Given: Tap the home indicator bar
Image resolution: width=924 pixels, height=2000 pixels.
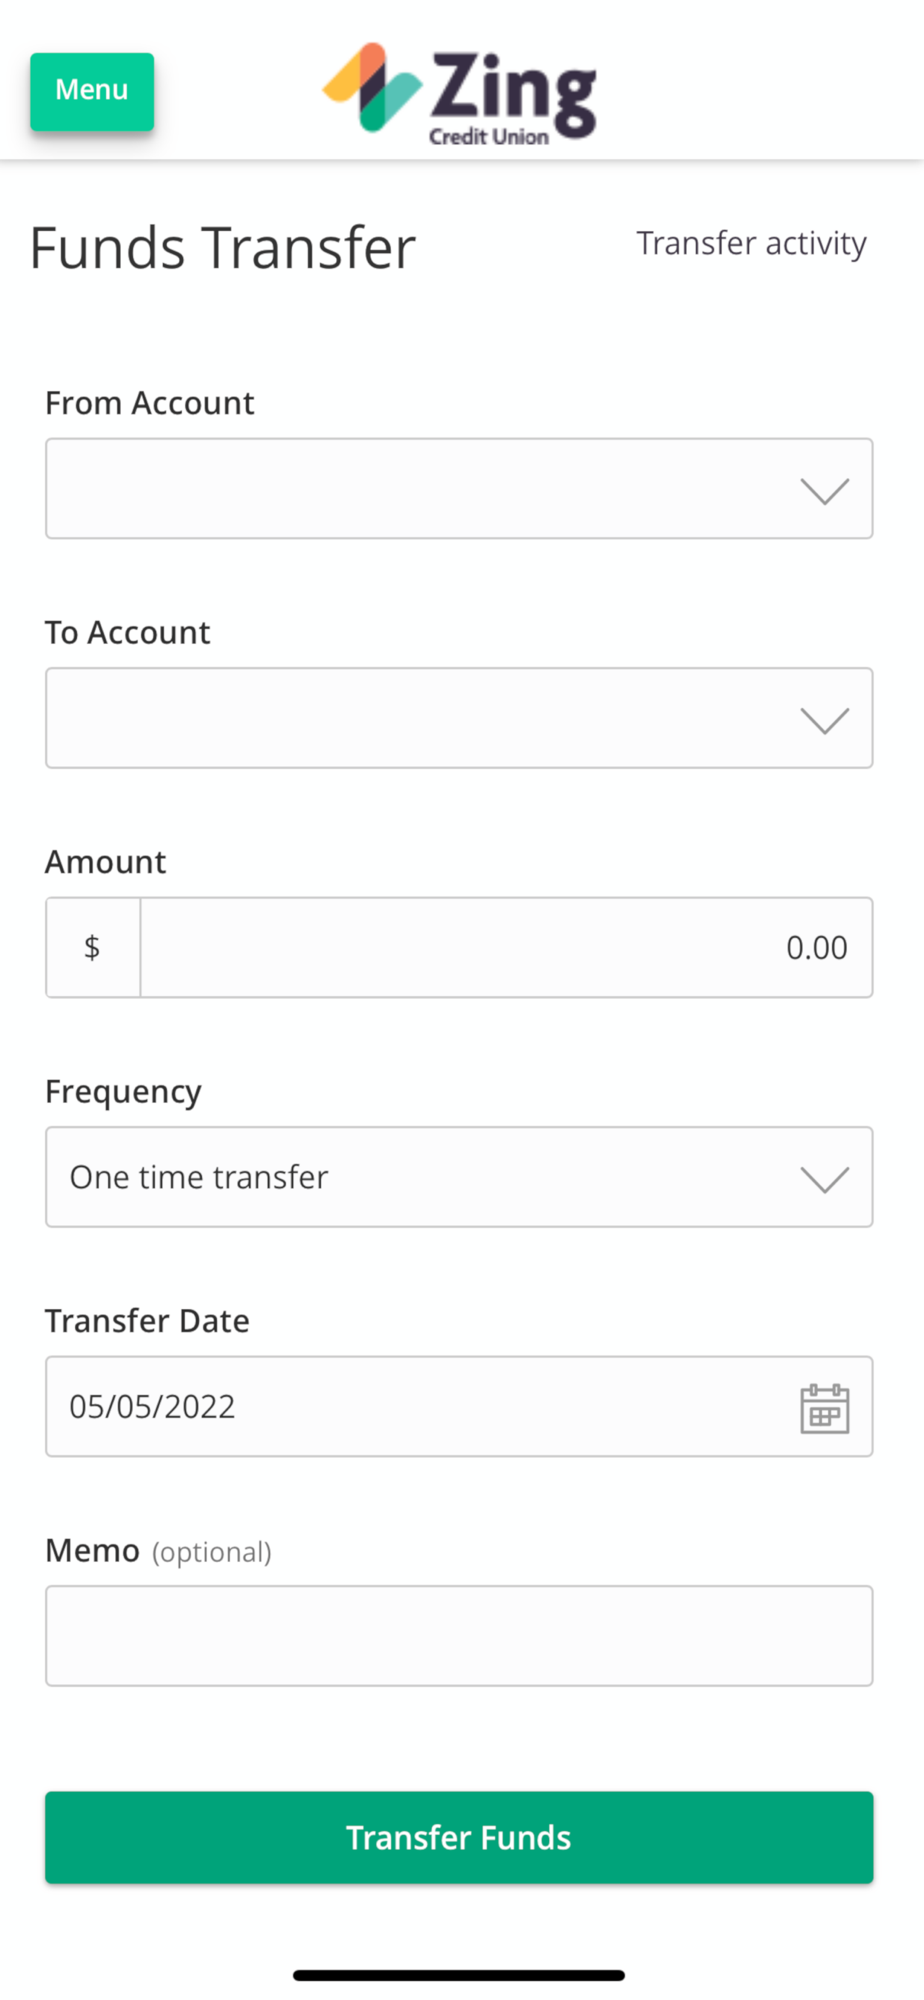Looking at the screenshot, I should [459, 1975].
